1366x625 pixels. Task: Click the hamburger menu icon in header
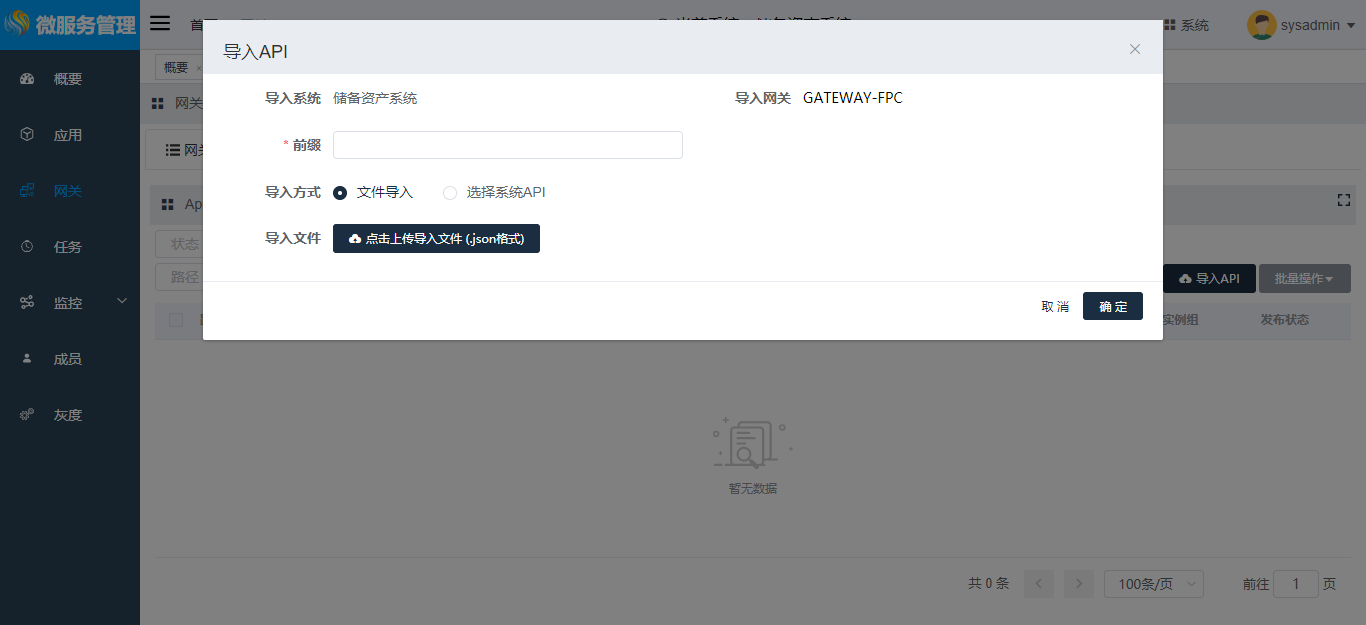(160, 24)
